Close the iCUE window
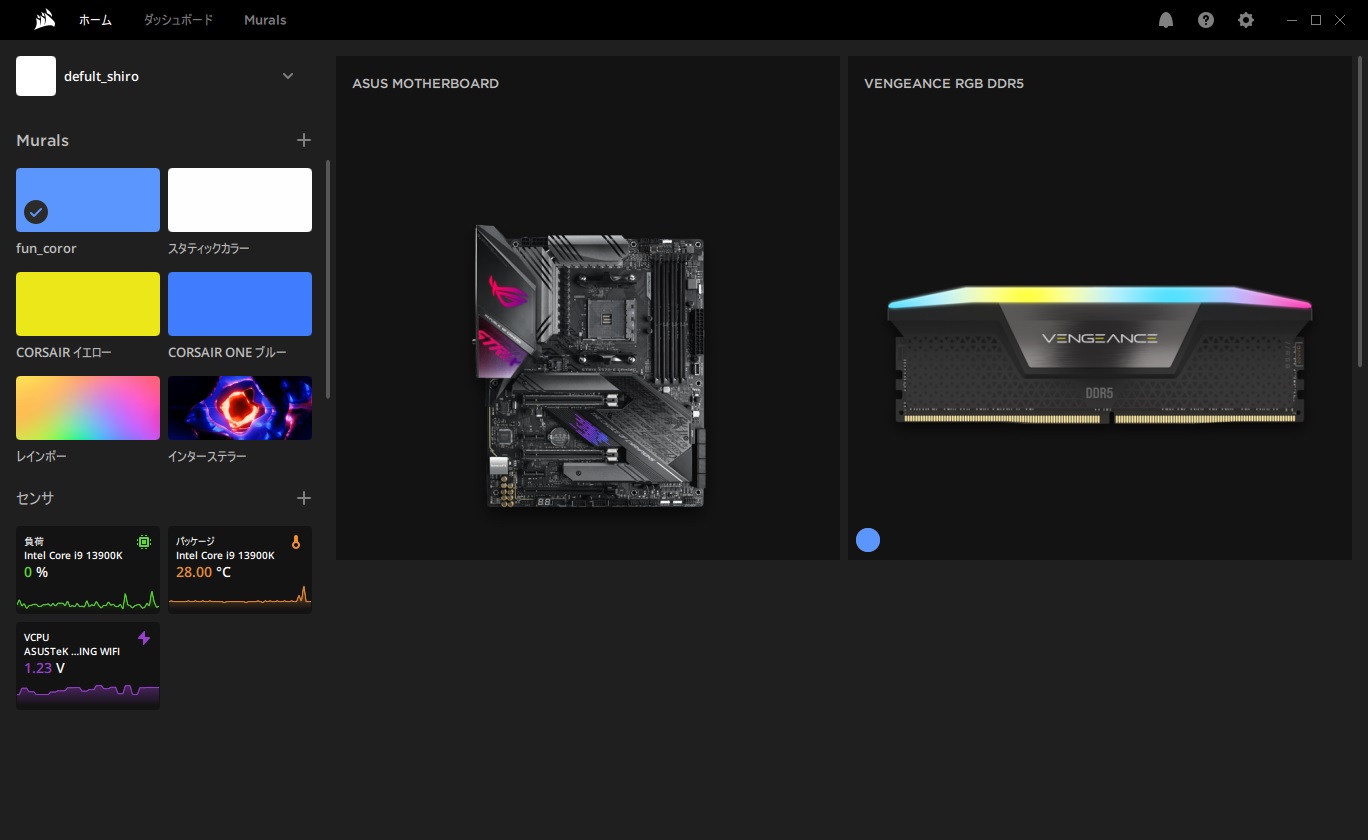1368x840 pixels. pyautogui.click(x=1340, y=20)
